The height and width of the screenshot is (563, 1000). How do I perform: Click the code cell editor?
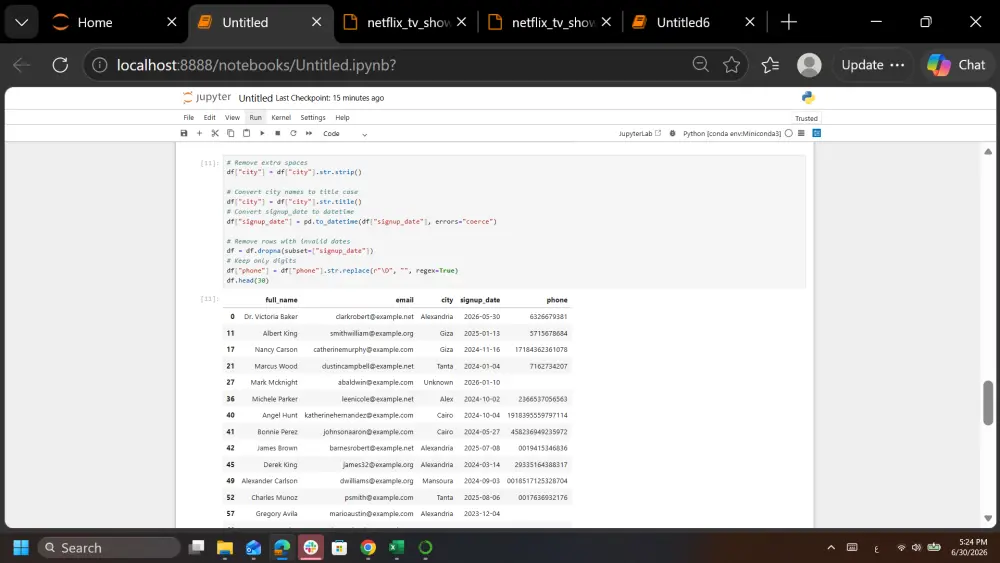(514, 221)
